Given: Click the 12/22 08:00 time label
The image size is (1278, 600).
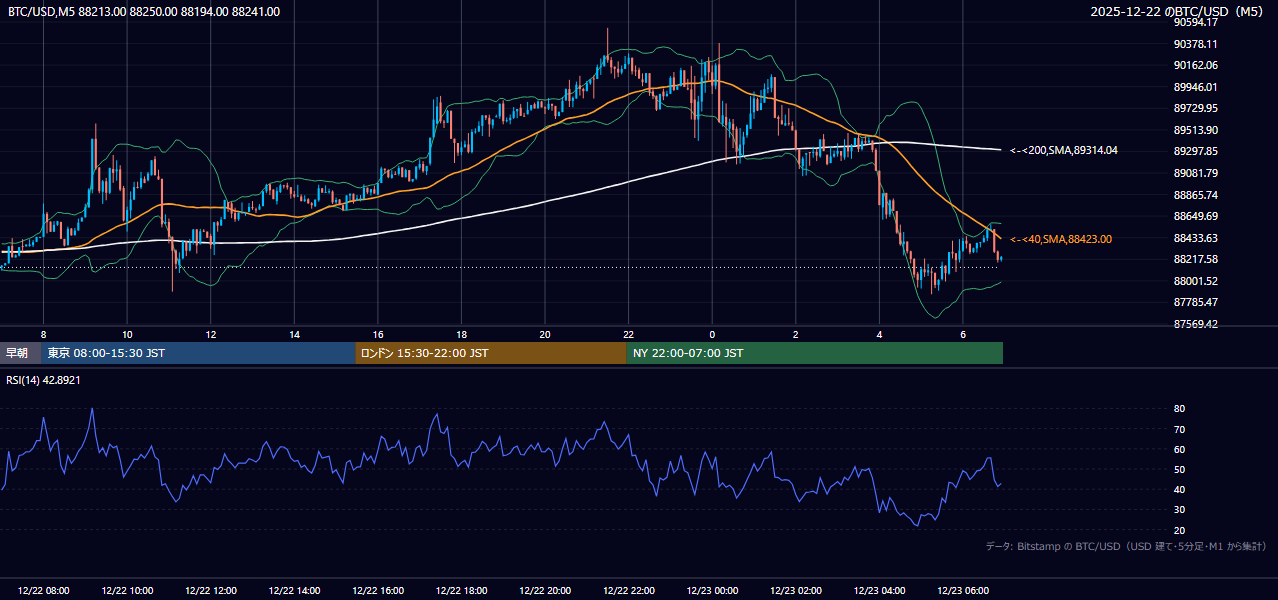Looking at the screenshot, I should (x=43, y=591).
